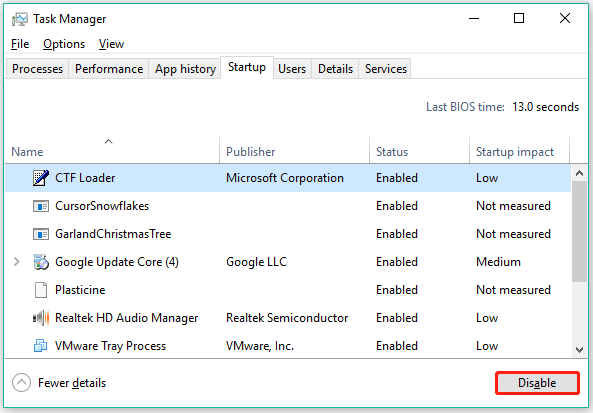The width and height of the screenshot is (593, 413).
Task: Minimize the Task Manager window
Action: [474, 18]
